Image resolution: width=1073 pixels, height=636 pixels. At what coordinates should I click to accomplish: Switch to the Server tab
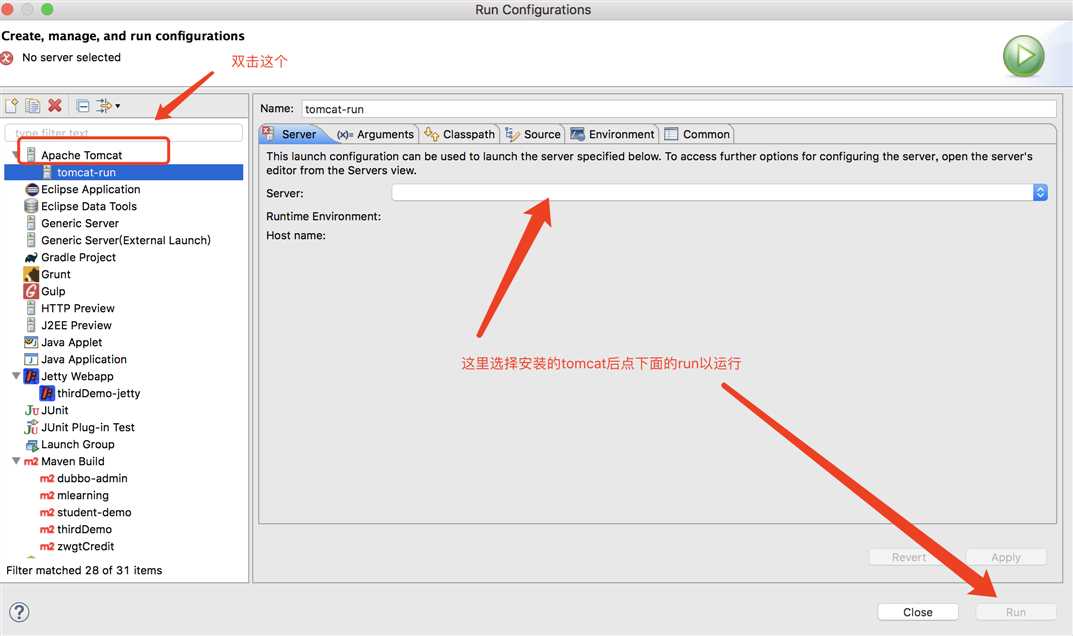click(x=292, y=134)
